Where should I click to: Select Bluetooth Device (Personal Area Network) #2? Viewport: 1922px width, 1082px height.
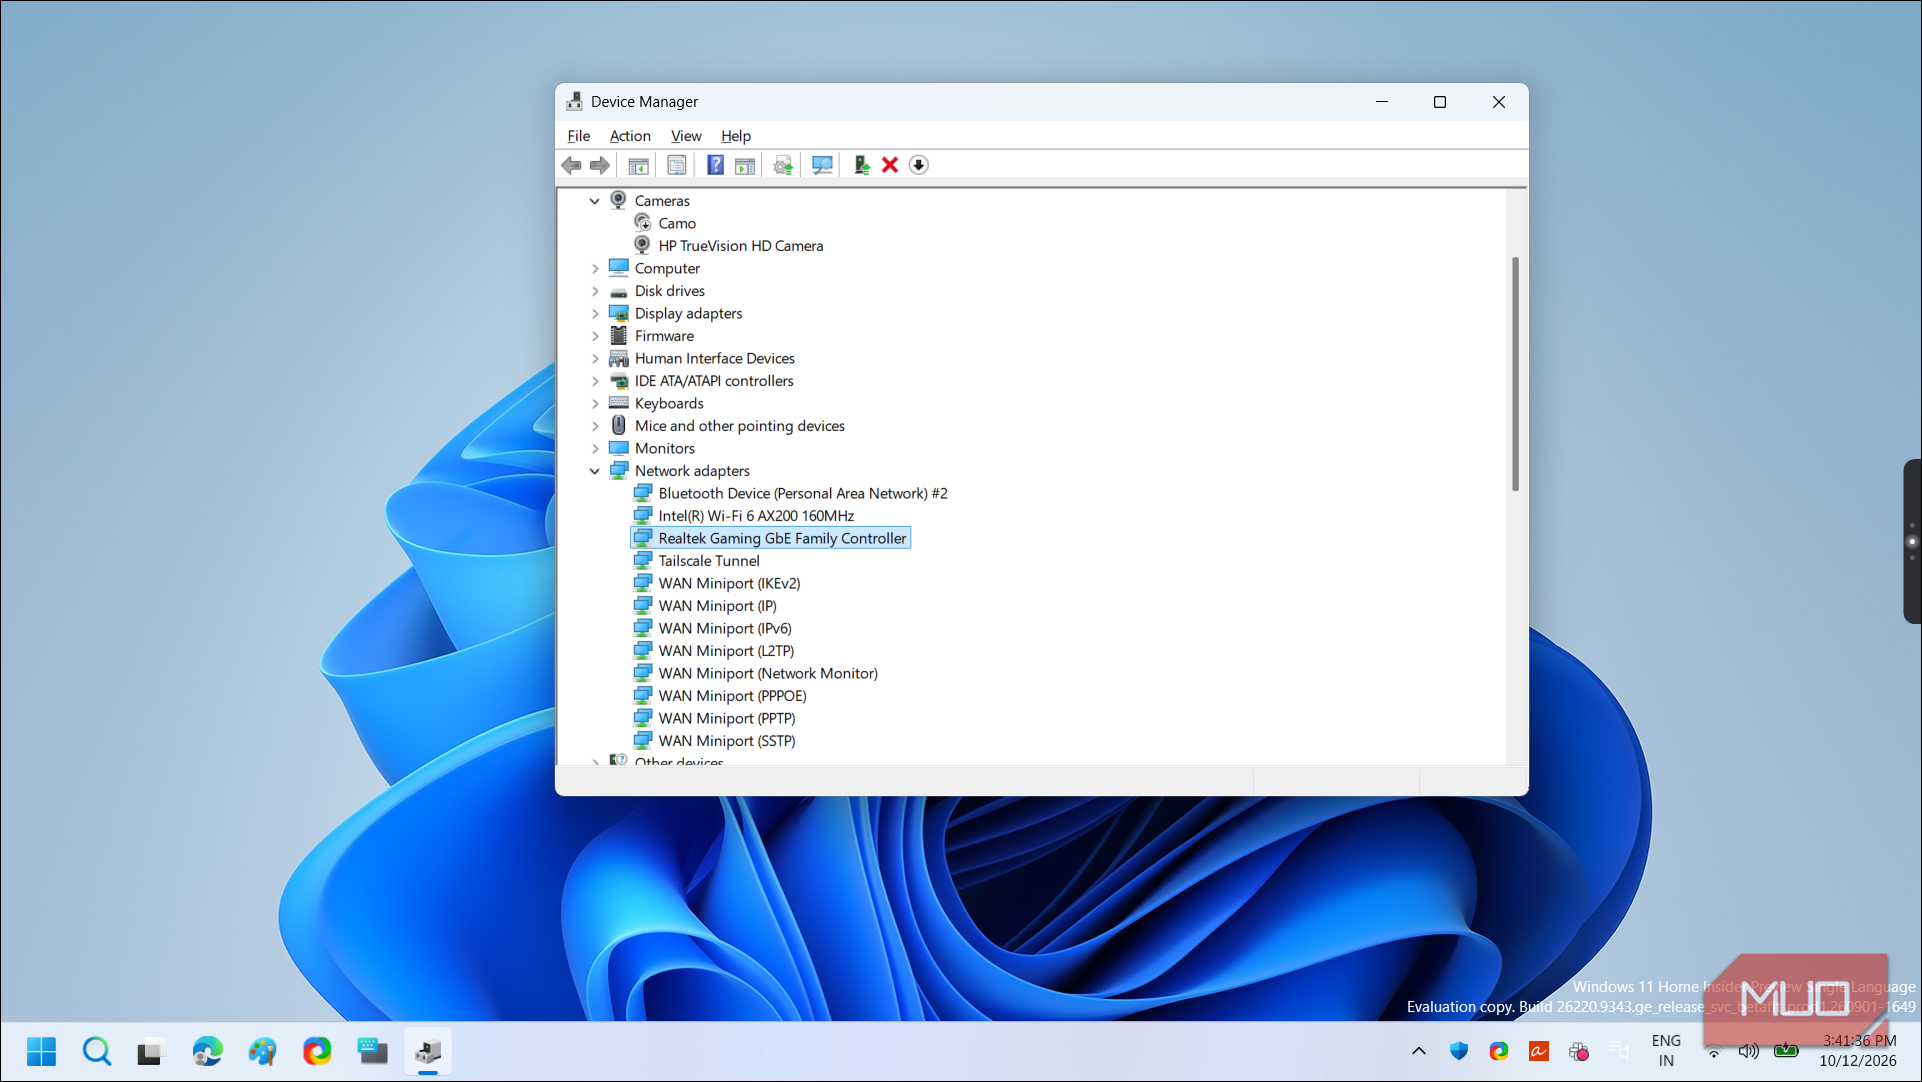[x=802, y=494]
